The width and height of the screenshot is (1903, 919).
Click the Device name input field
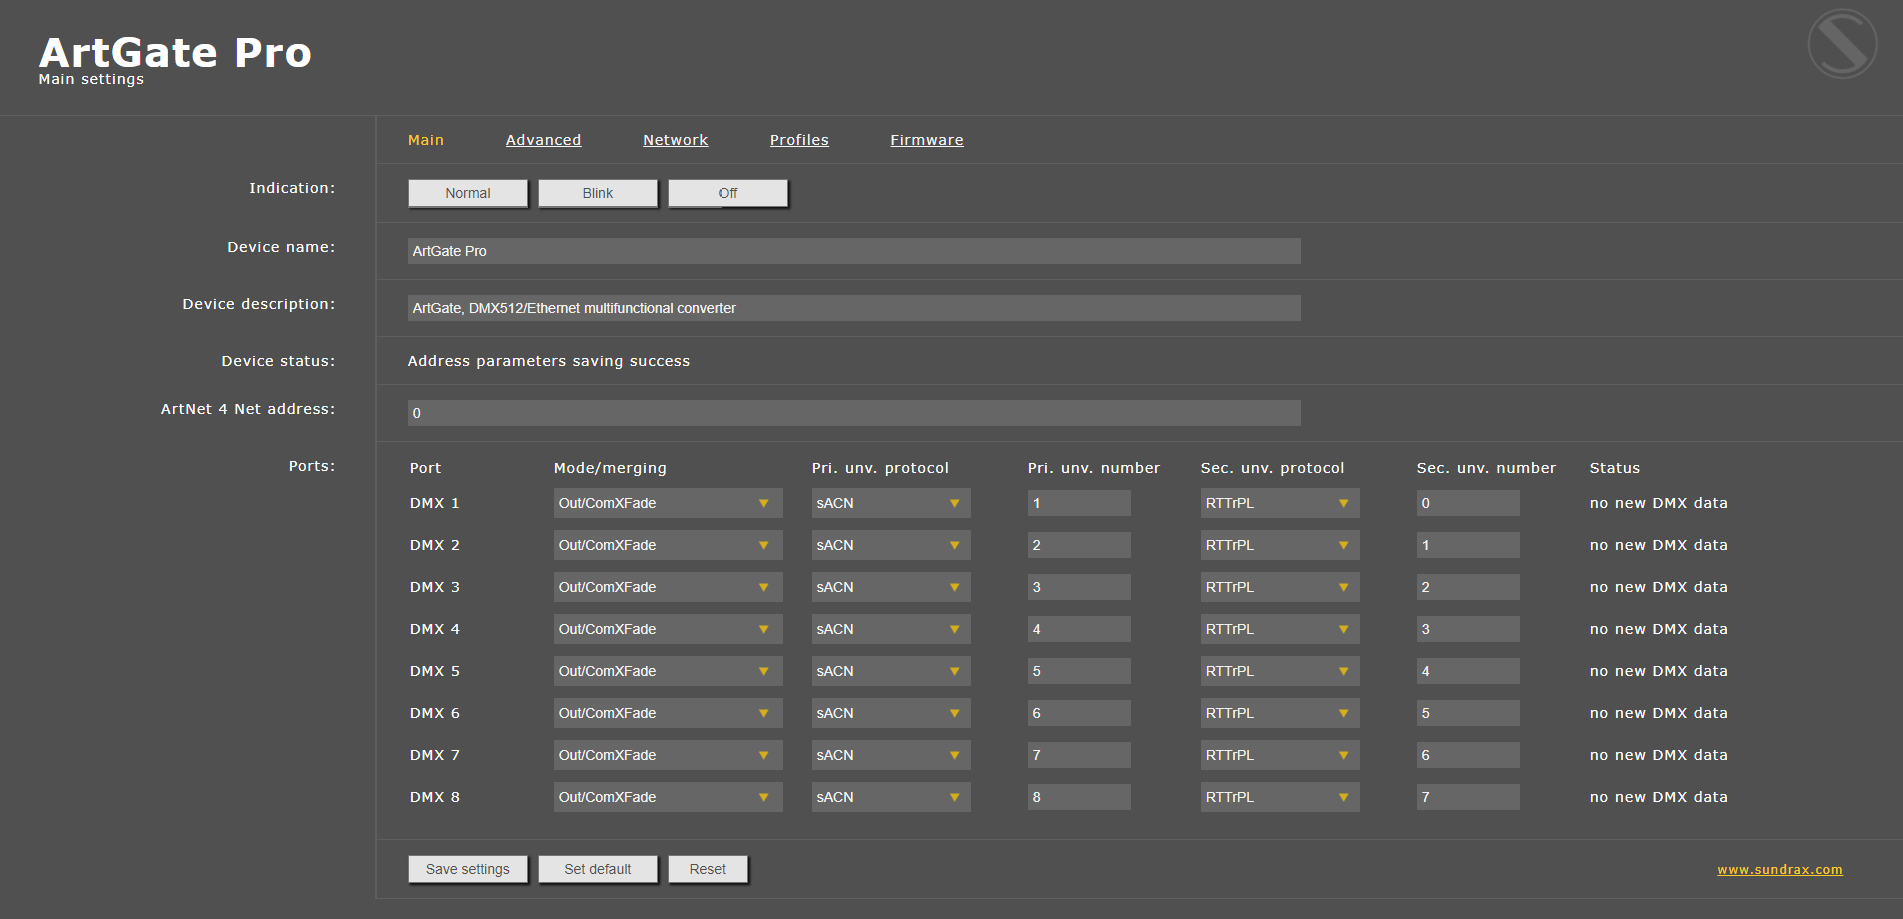pyautogui.click(x=853, y=251)
